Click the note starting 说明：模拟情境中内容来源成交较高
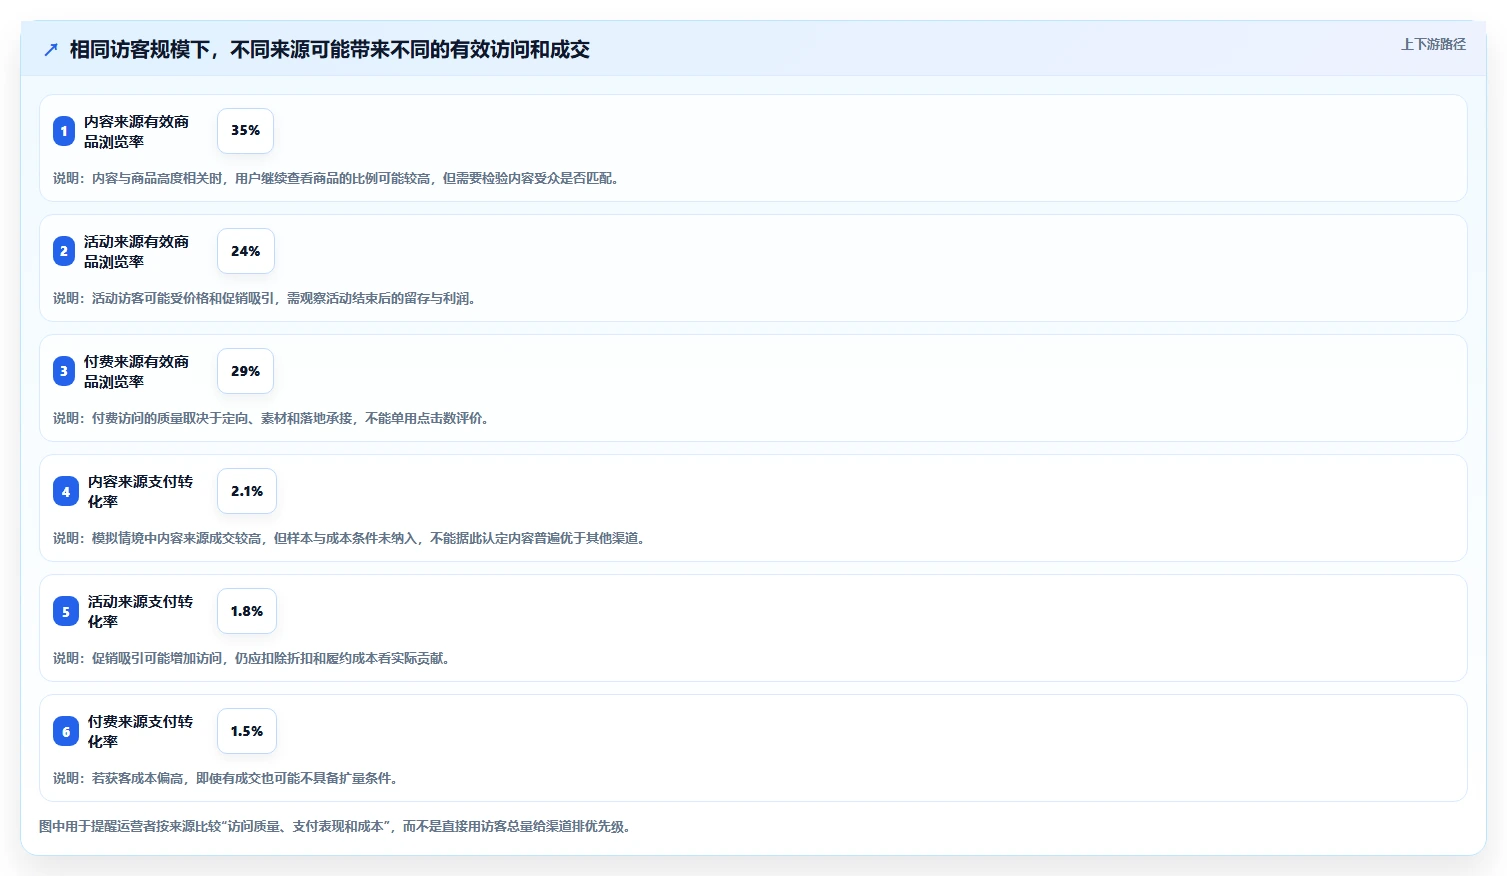1507x876 pixels. coord(350,538)
